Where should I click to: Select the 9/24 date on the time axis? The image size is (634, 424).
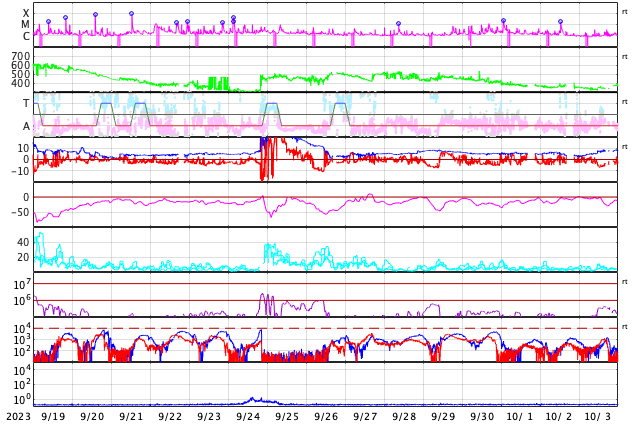[x=247, y=416]
